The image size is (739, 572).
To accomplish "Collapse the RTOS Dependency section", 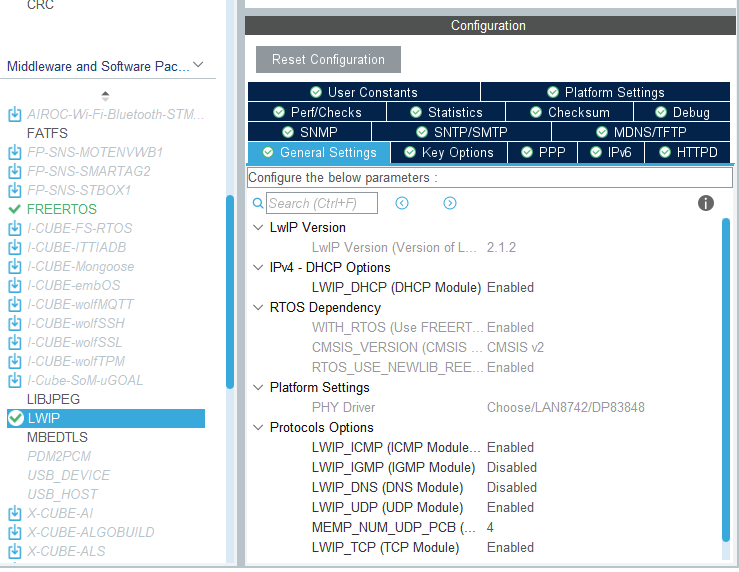I will pyautogui.click(x=258, y=308).
